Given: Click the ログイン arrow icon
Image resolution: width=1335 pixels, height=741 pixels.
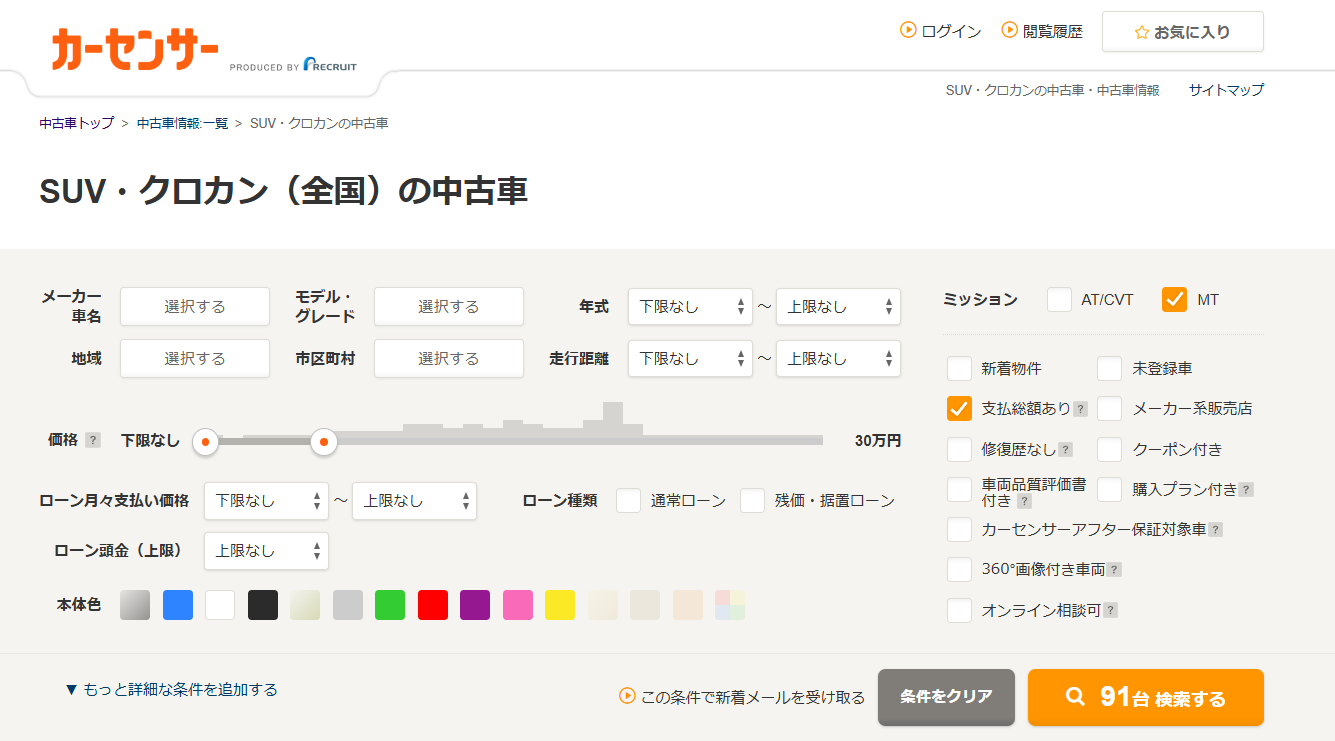Looking at the screenshot, I should click(908, 30).
